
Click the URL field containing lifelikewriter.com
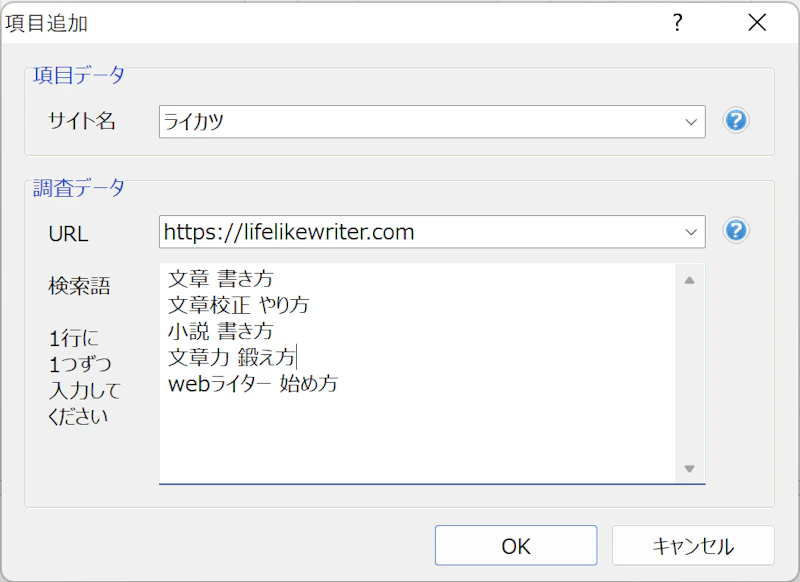tap(420, 232)
